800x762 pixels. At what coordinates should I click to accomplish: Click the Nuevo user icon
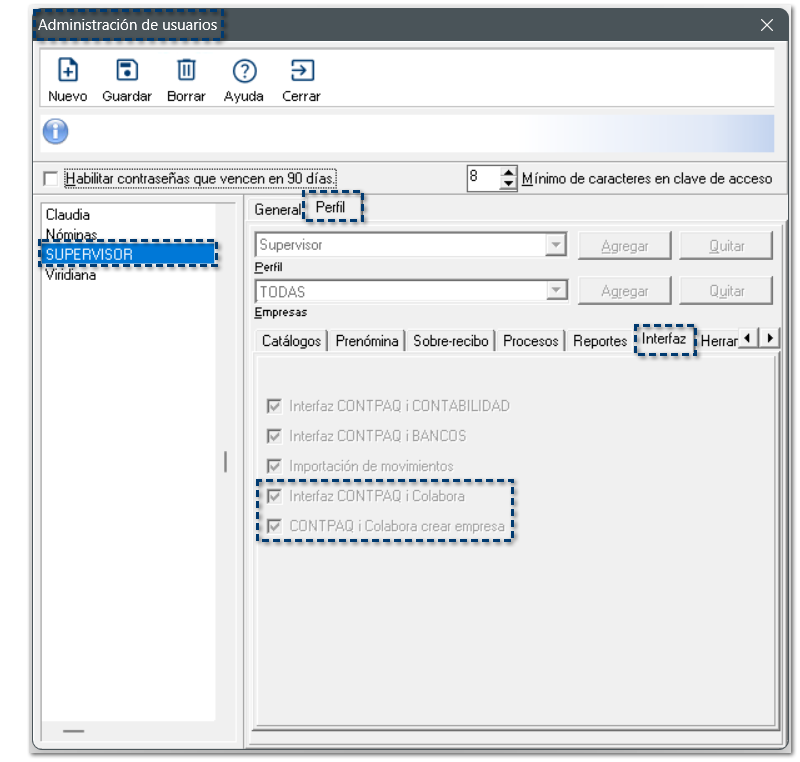coord(67,71)
